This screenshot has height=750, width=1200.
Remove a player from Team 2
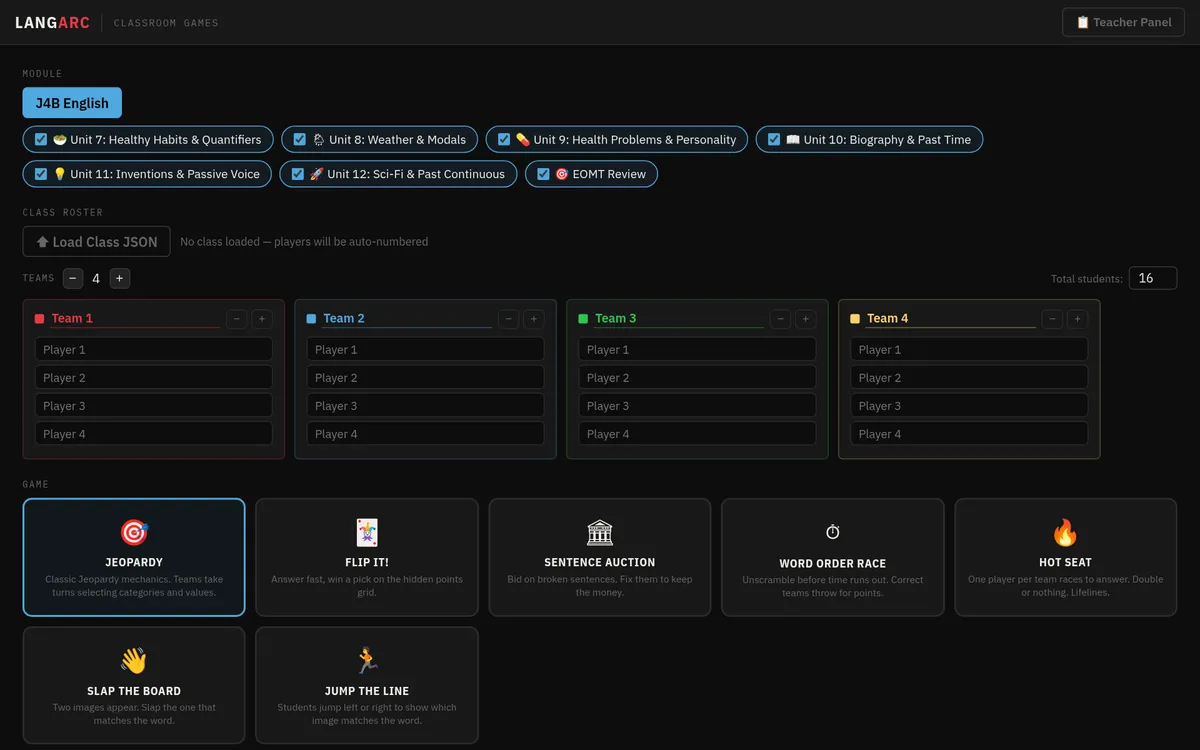[509, 319]
